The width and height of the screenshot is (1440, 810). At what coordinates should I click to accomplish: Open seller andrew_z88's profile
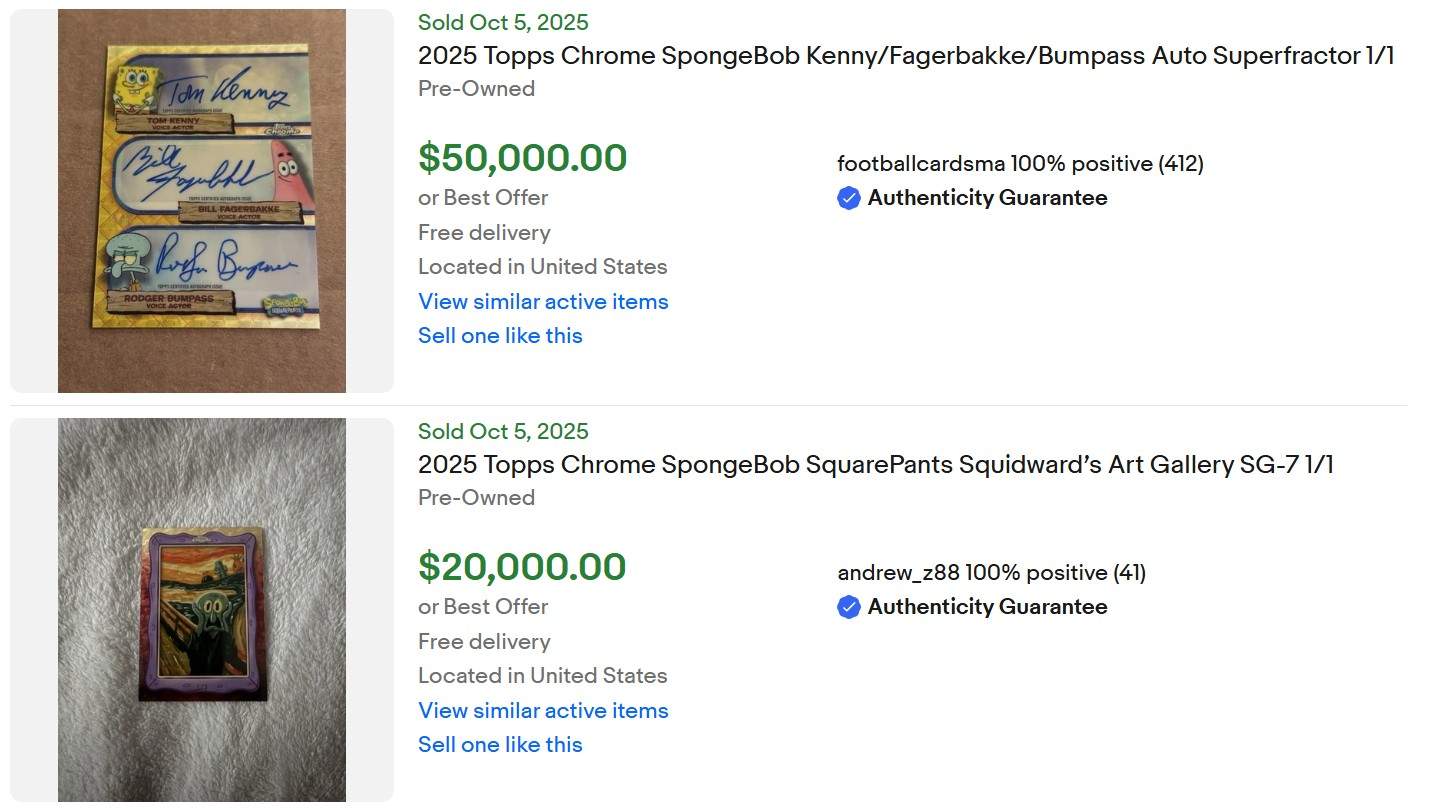[x=899, y=573]
